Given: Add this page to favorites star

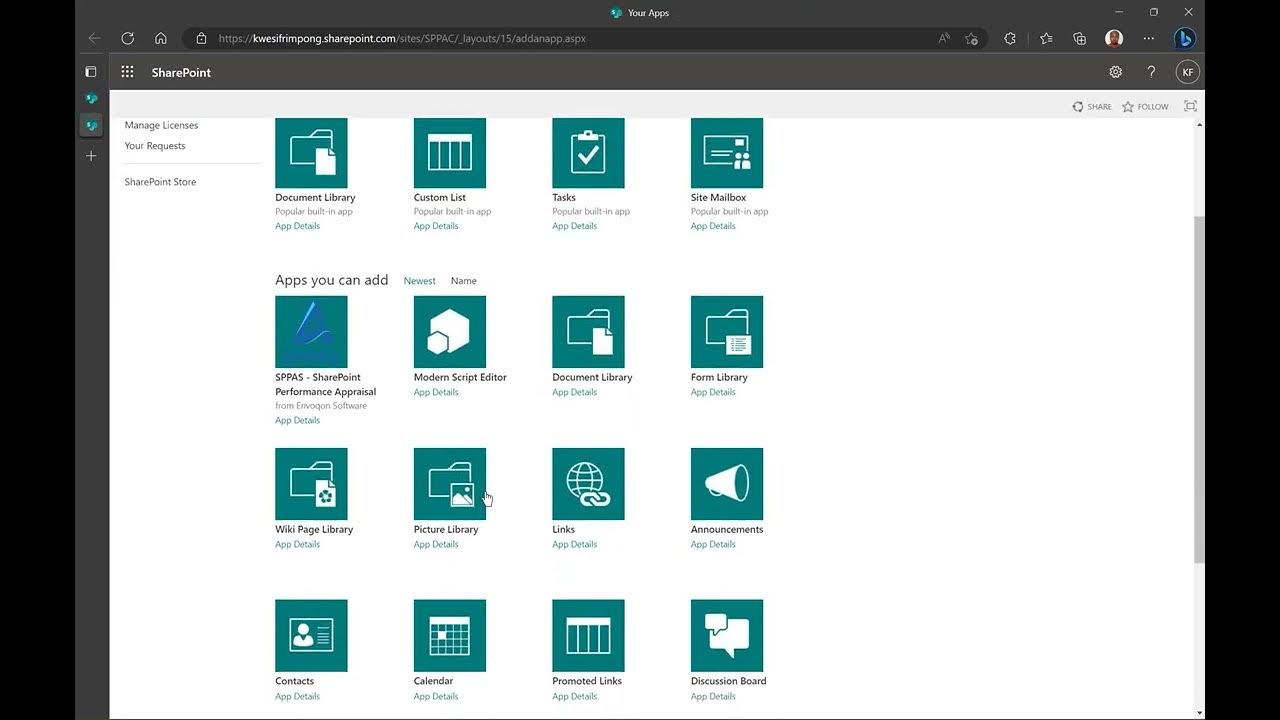Looking at the screenshot, I should (971, 38).
